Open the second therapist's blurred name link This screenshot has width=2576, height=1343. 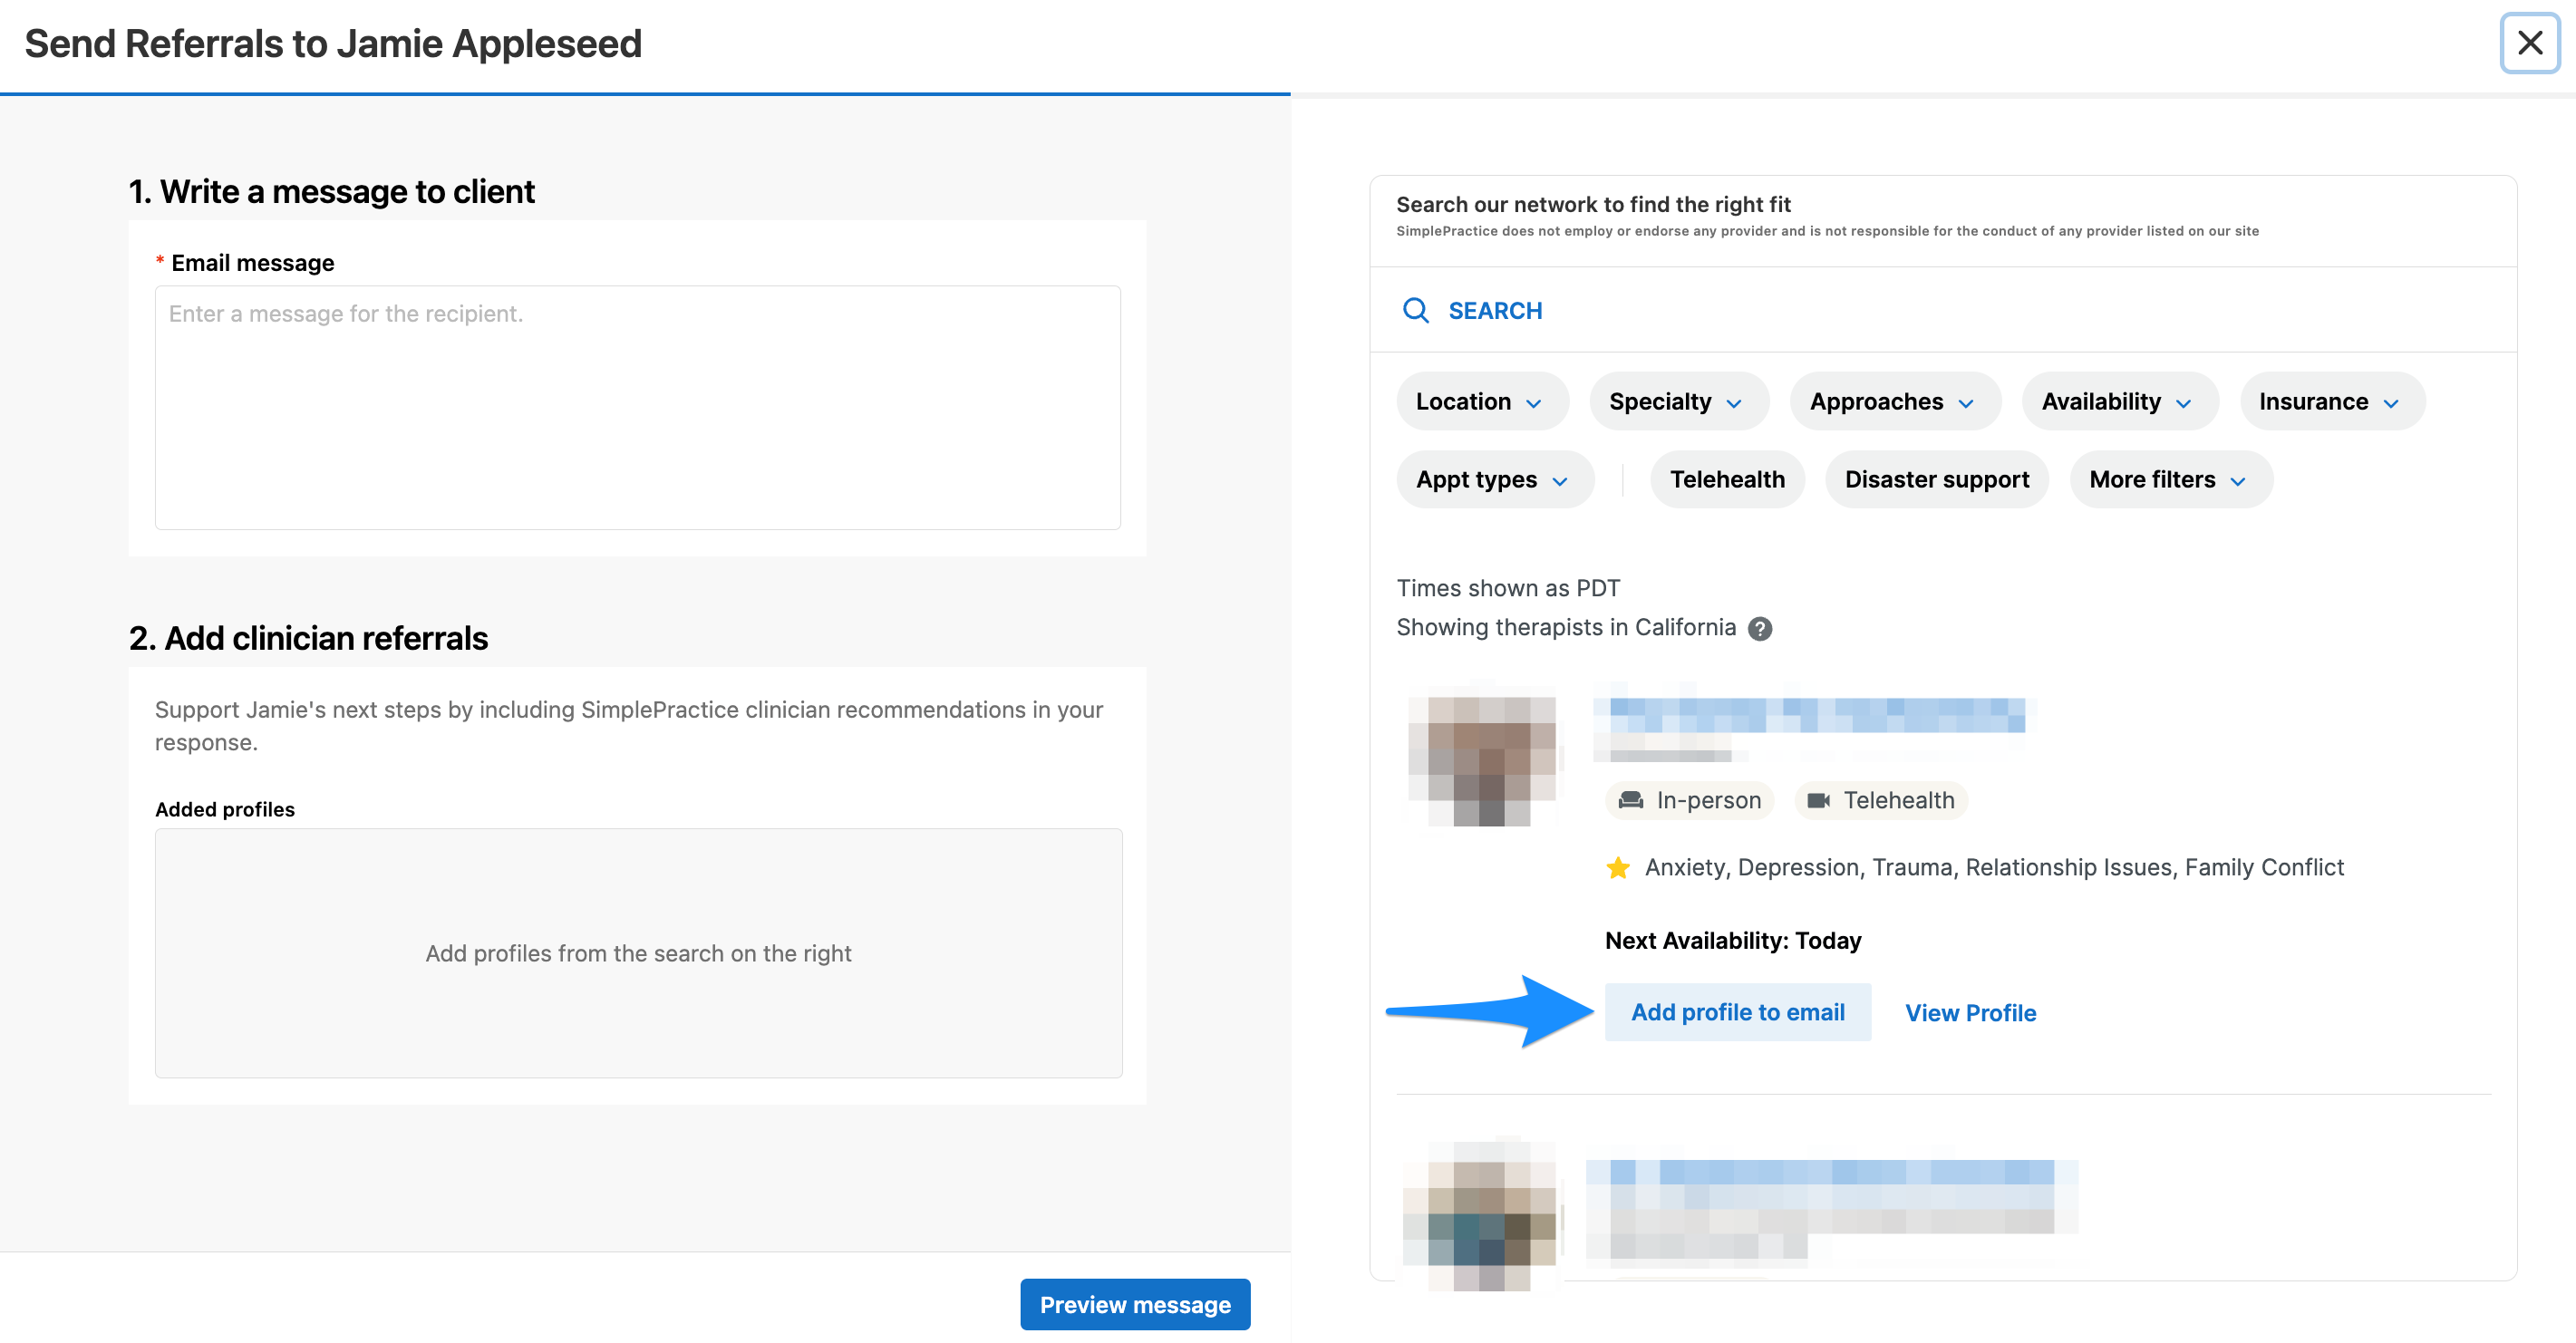coord(1821,1172)
